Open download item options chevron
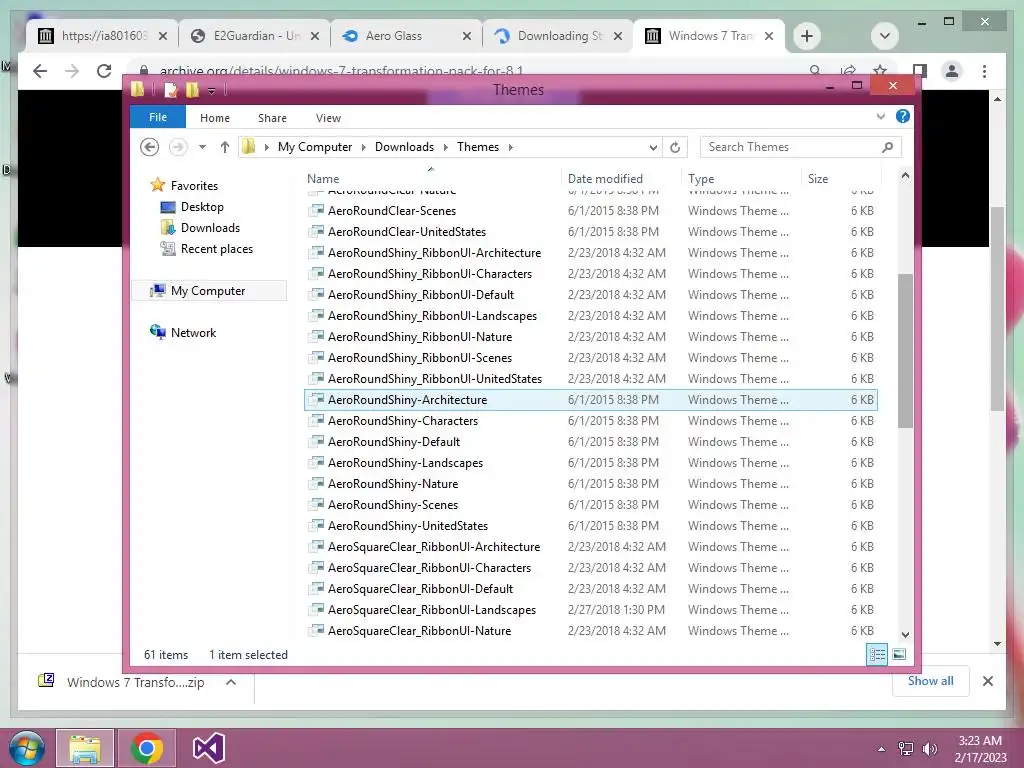The image size is (1024, 768). [x=231, y=682]
